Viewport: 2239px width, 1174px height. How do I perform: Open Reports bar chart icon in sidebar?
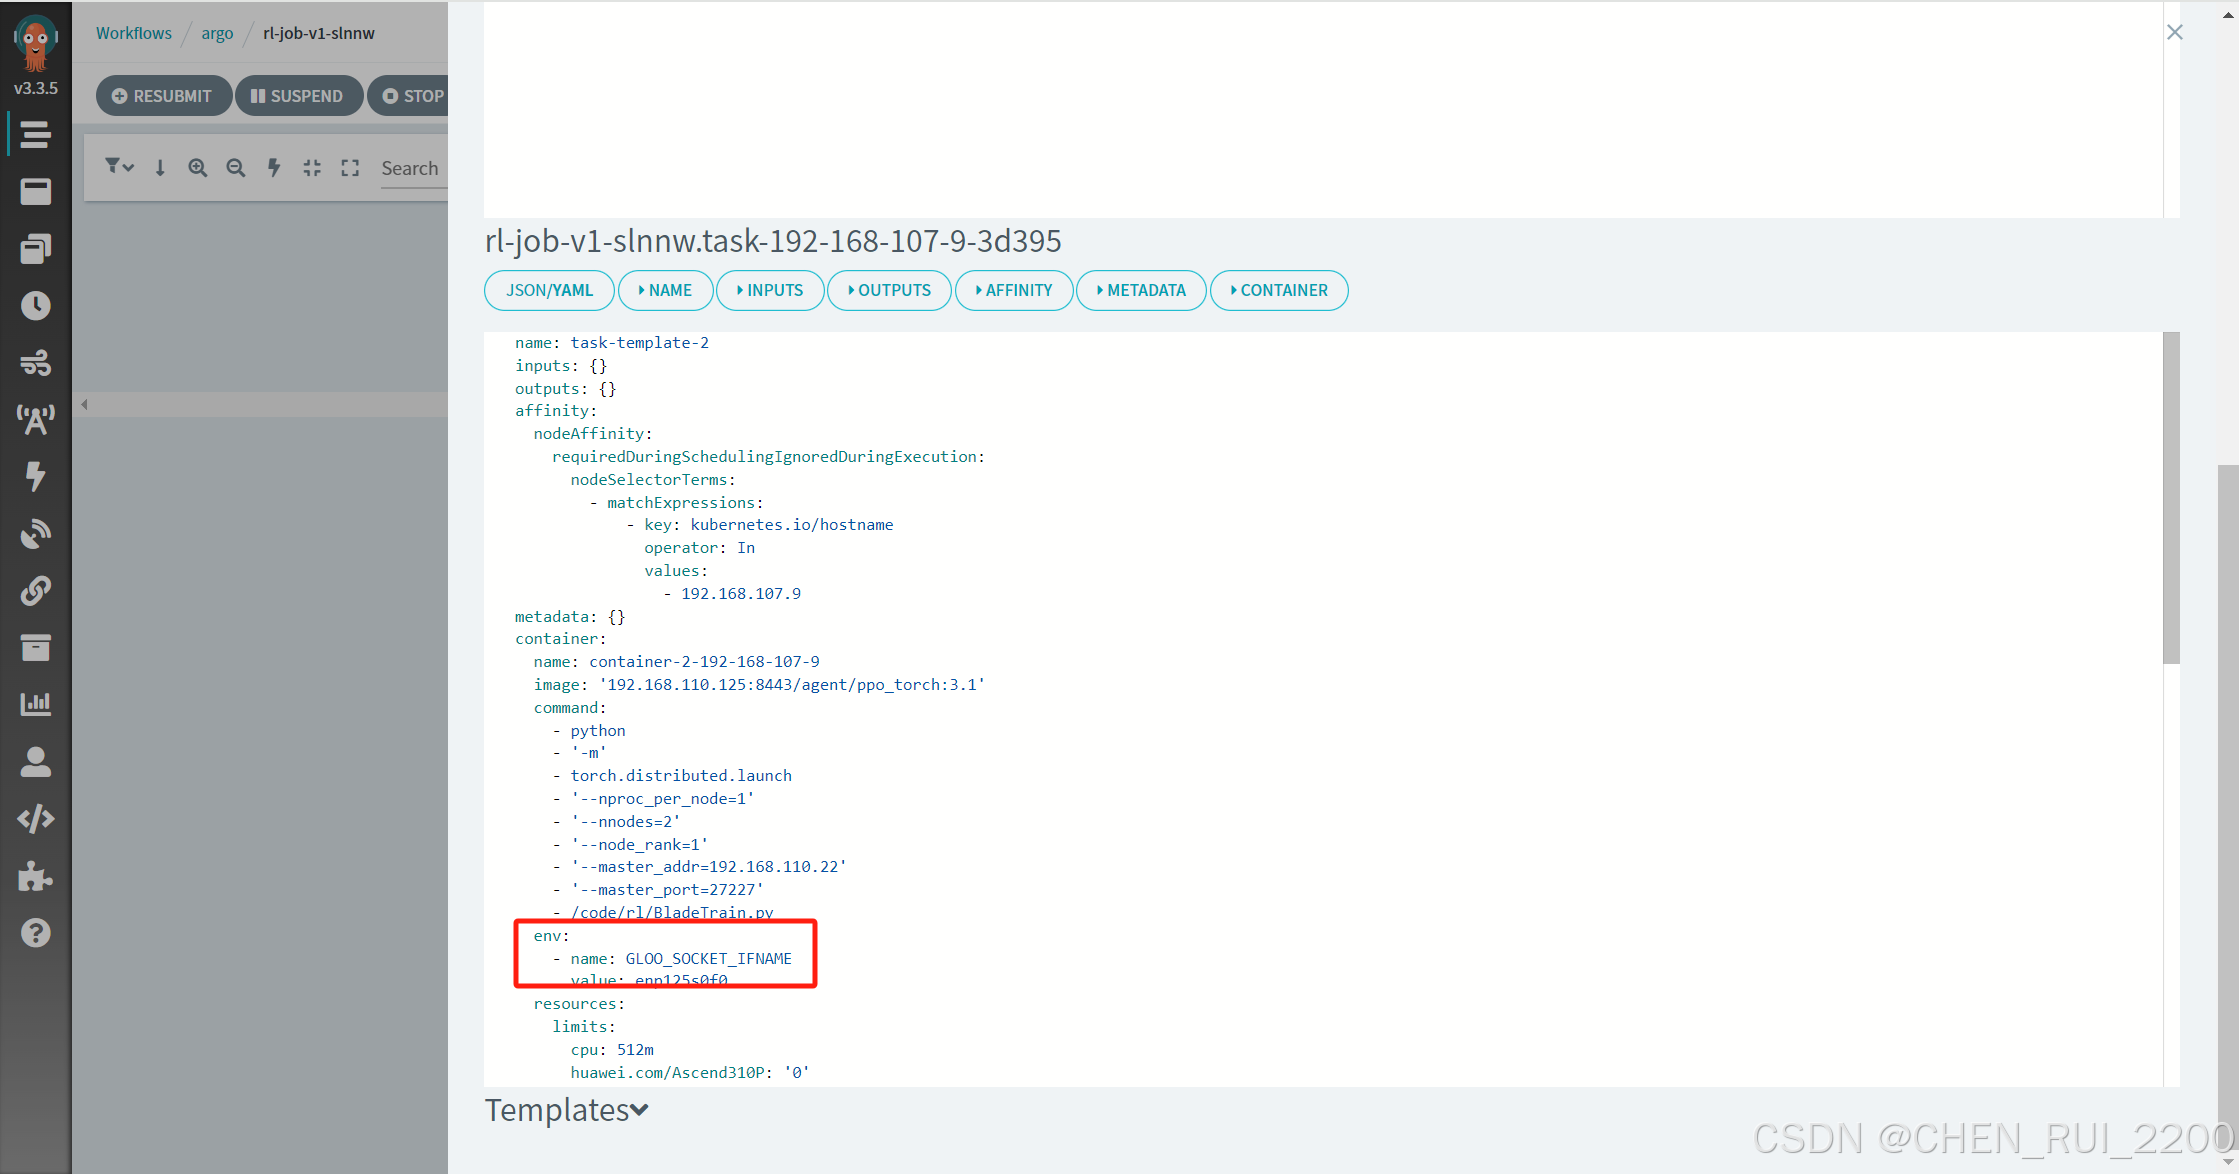(35, 704)
